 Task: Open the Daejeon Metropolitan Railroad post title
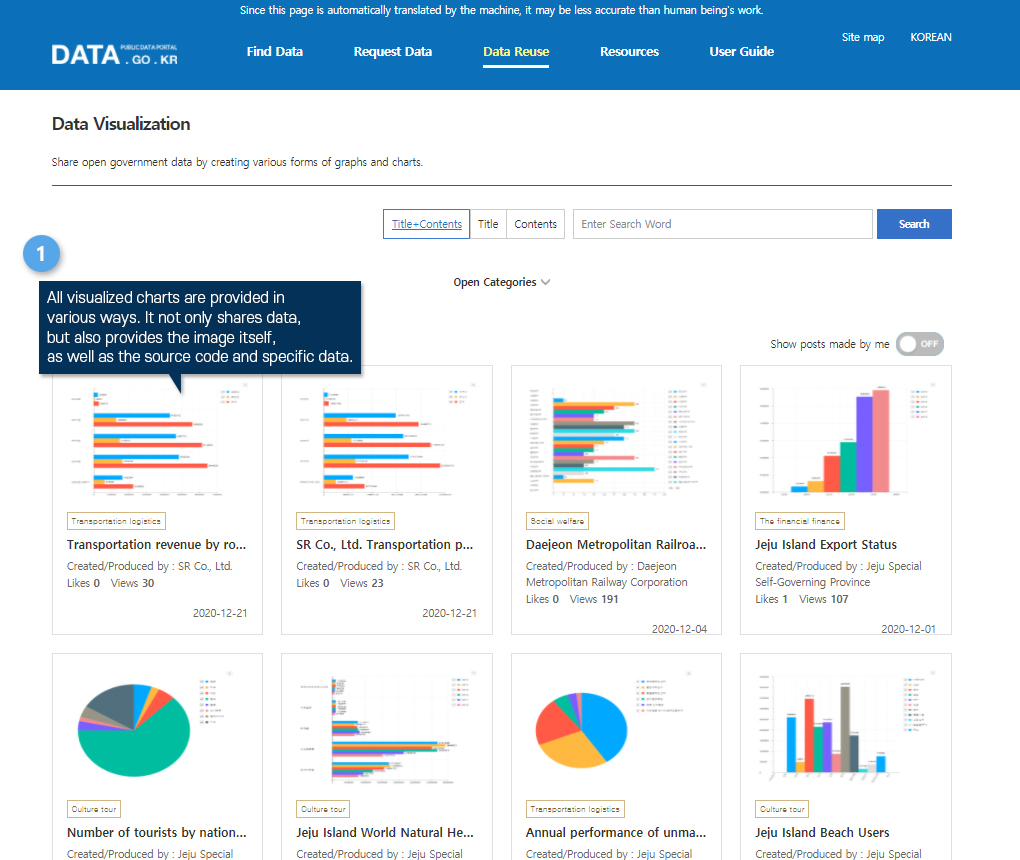pyautogui.click(x=616, y=545)
